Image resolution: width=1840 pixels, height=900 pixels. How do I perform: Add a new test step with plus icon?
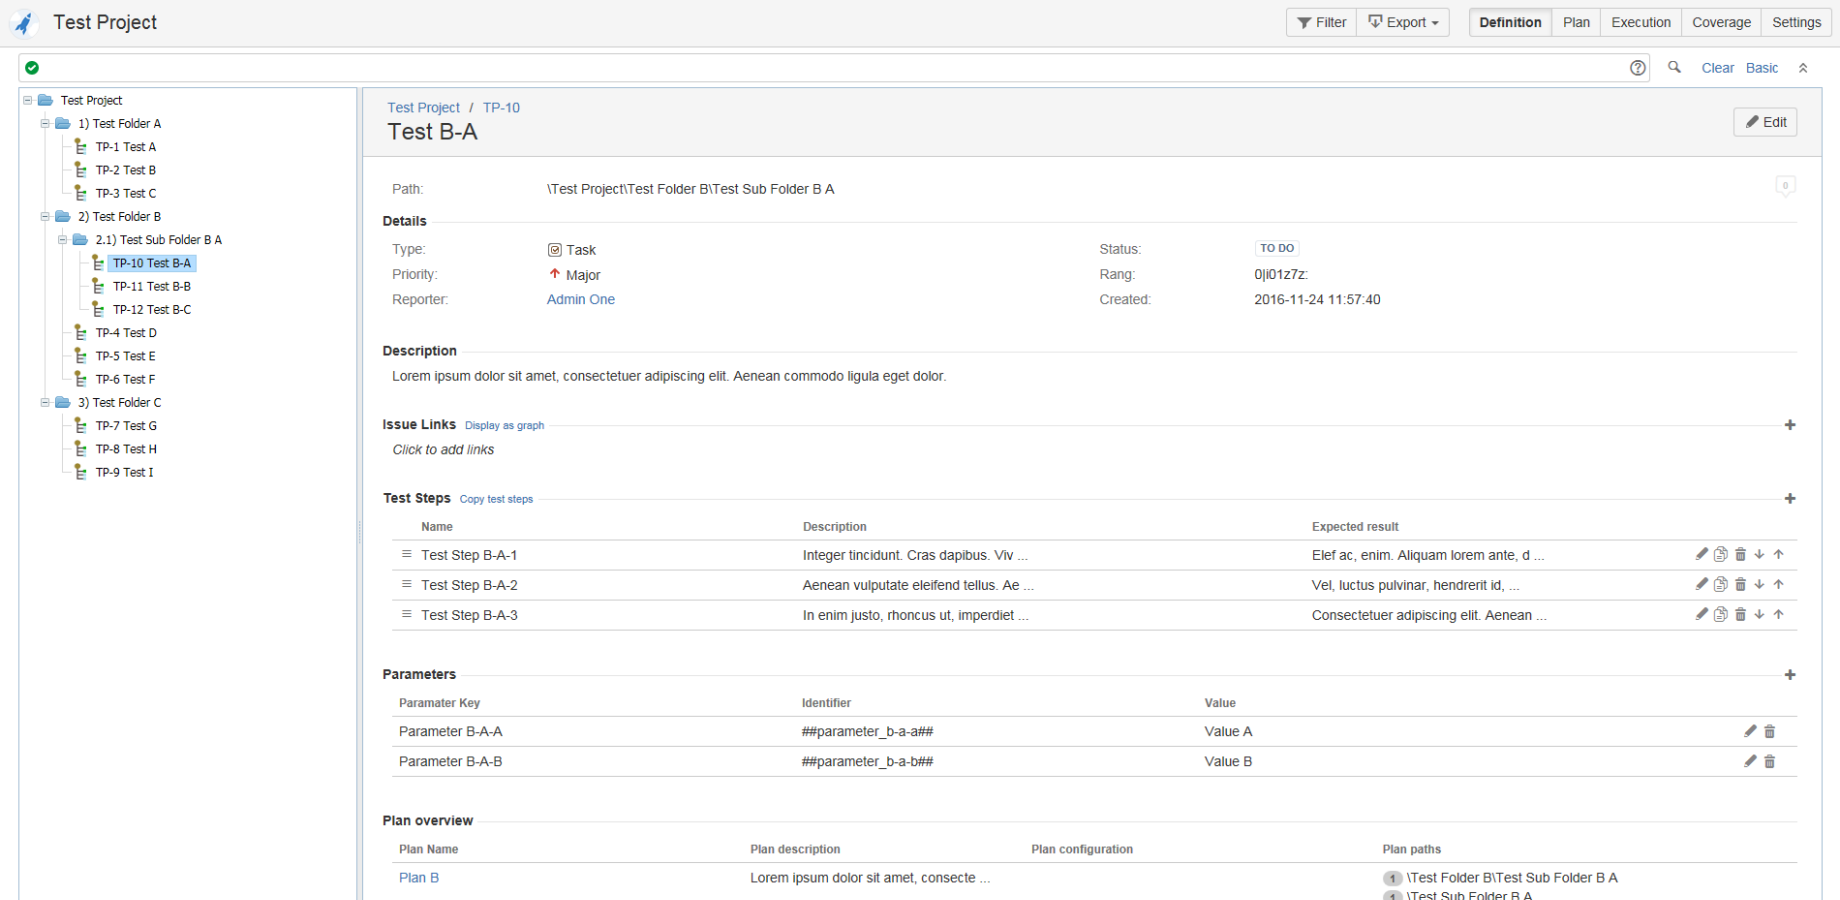[1790, 498]
